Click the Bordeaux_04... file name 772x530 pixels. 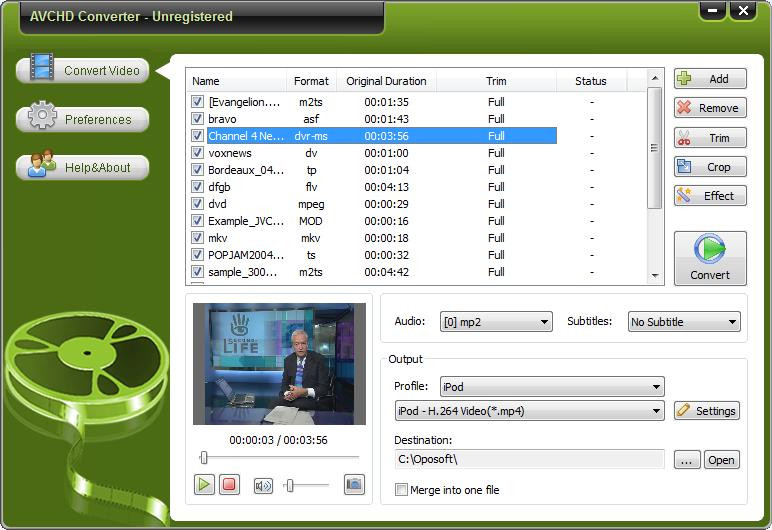coord(246,170)
